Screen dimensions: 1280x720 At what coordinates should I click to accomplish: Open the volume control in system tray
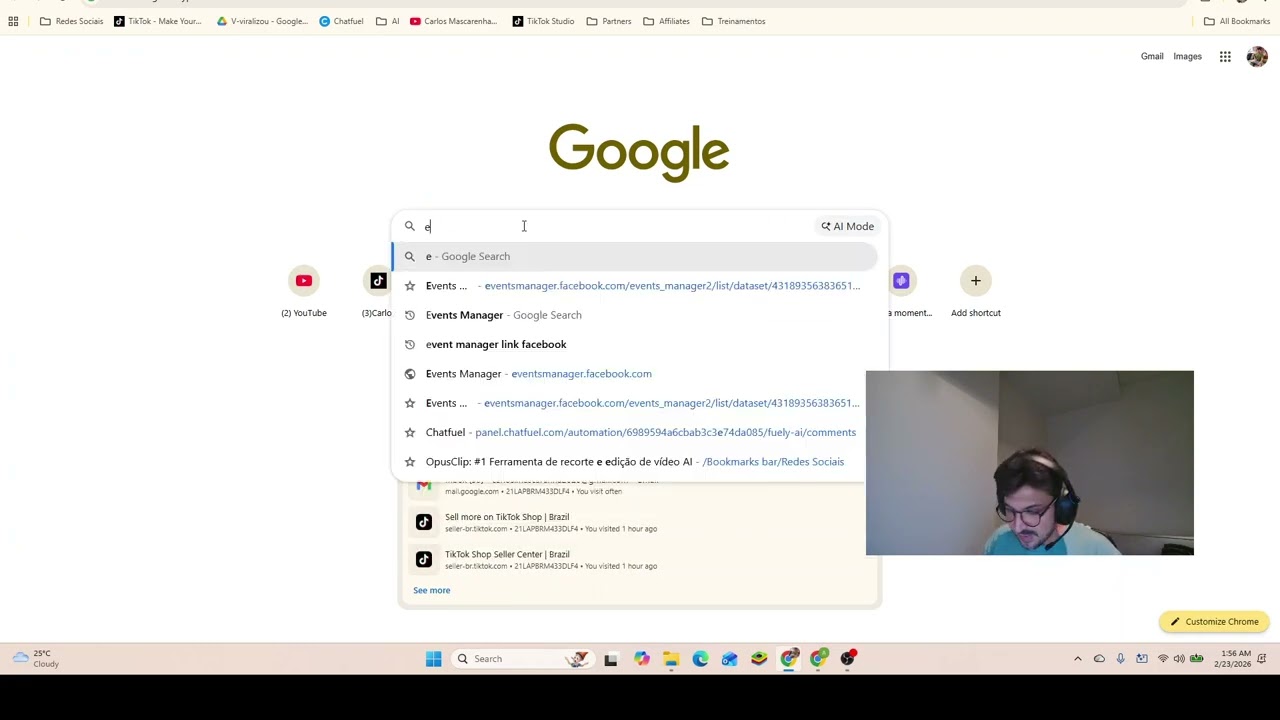pyautogui.click(x=1179, y=659)
